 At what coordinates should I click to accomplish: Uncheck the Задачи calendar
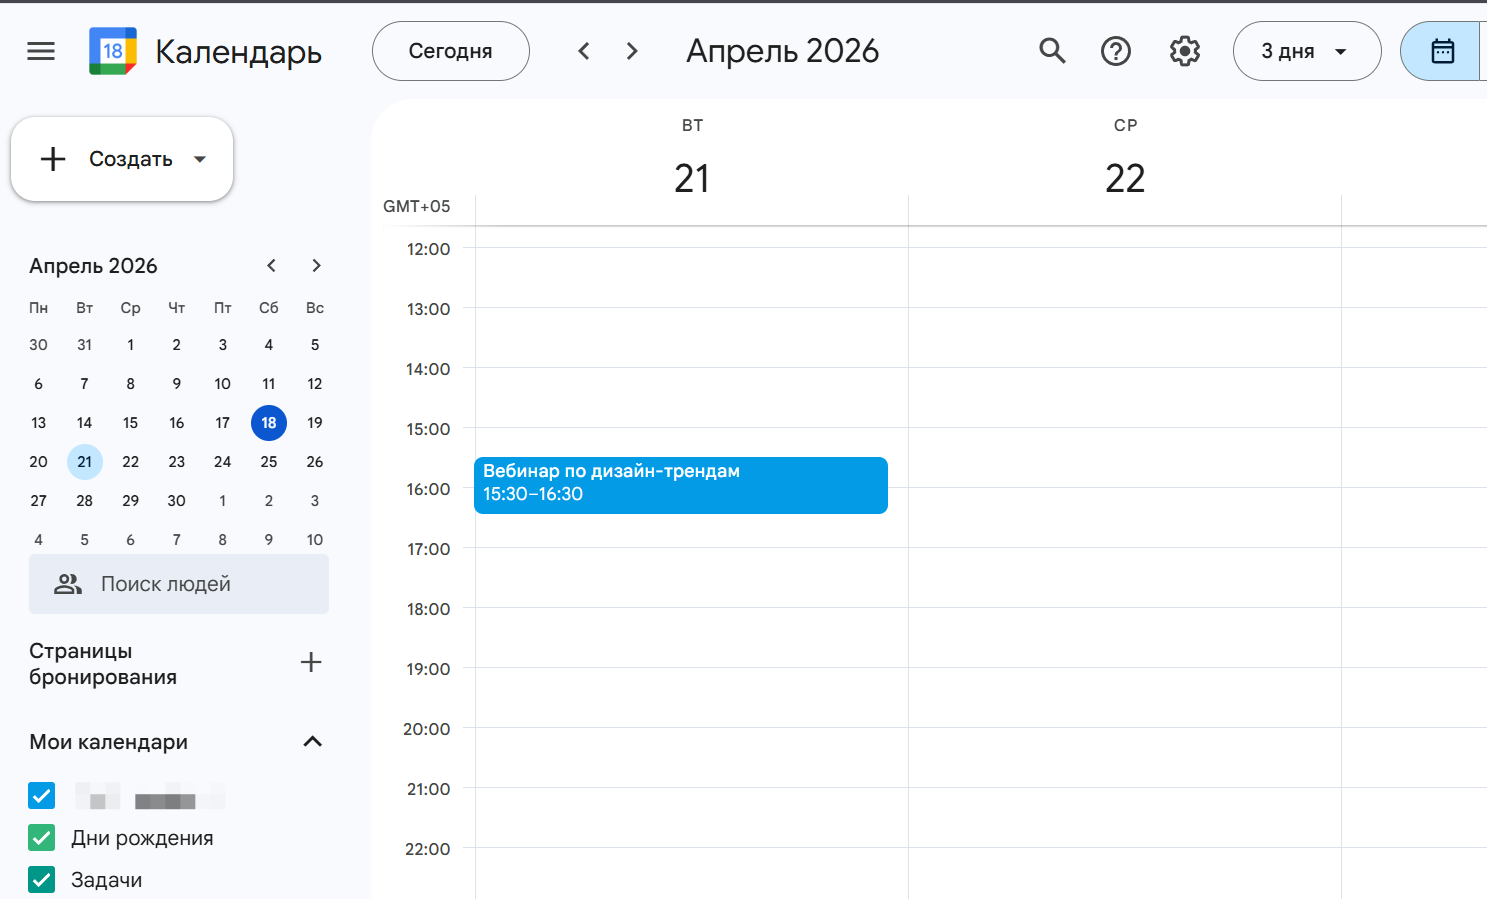click(42, 880)
